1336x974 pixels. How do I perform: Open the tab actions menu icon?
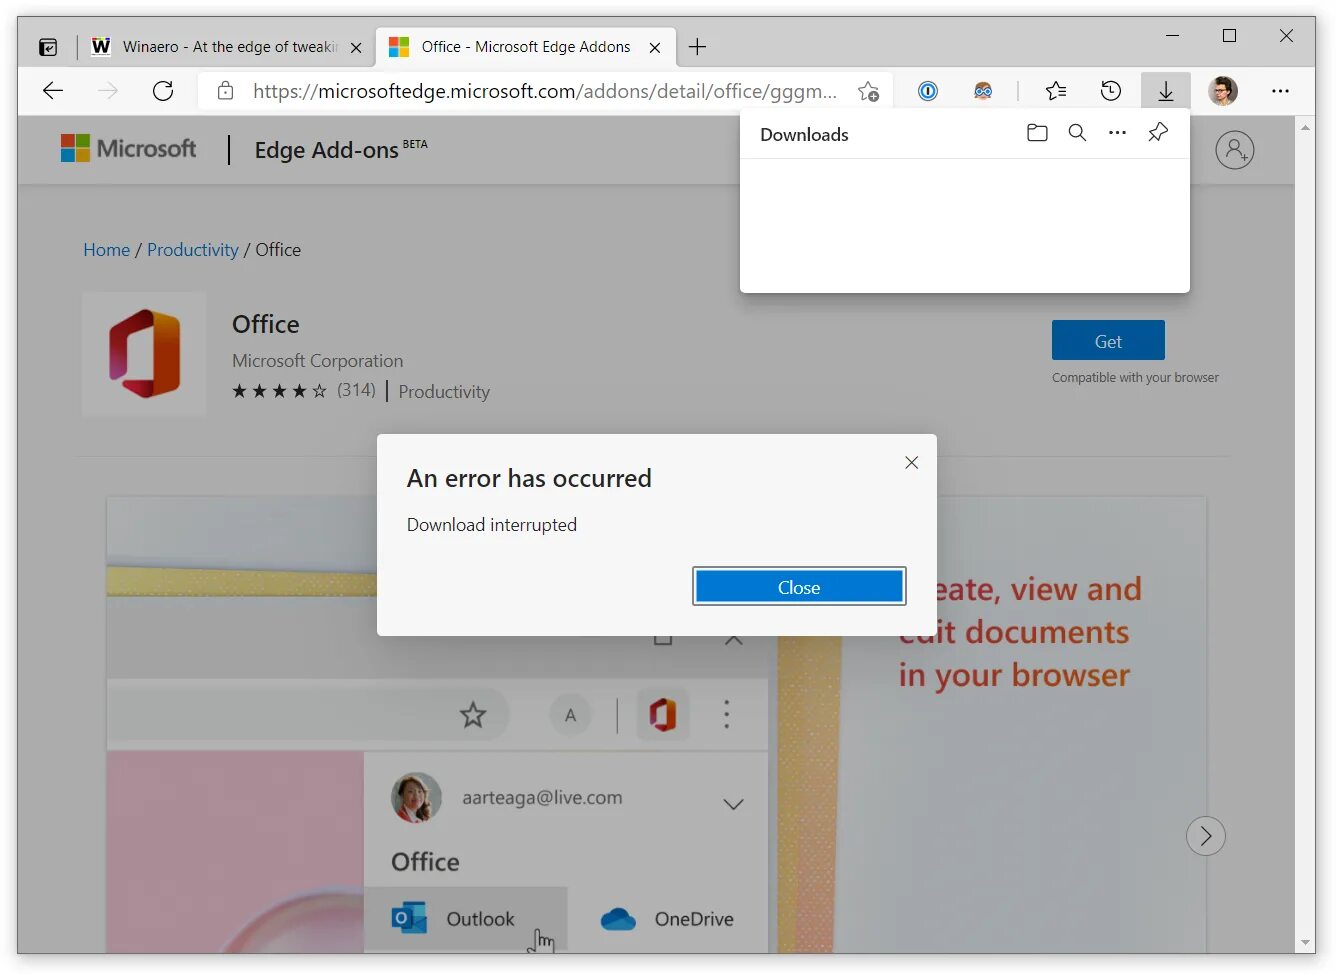[x=48, y=47]
